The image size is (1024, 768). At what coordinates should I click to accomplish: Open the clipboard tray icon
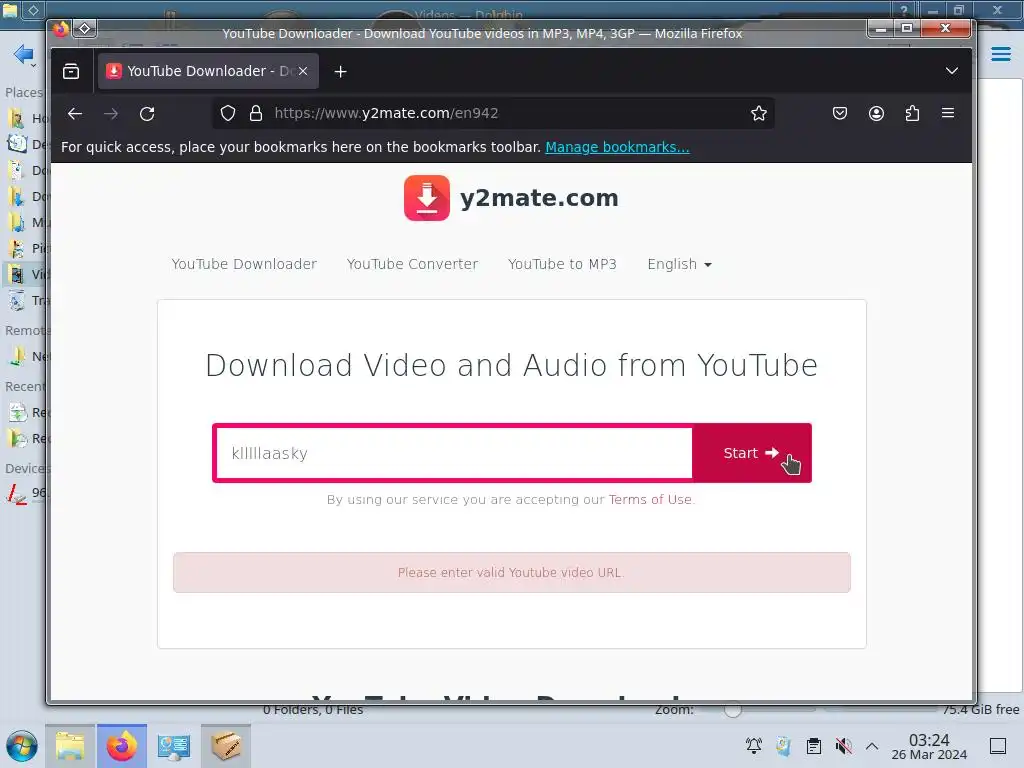814,746
